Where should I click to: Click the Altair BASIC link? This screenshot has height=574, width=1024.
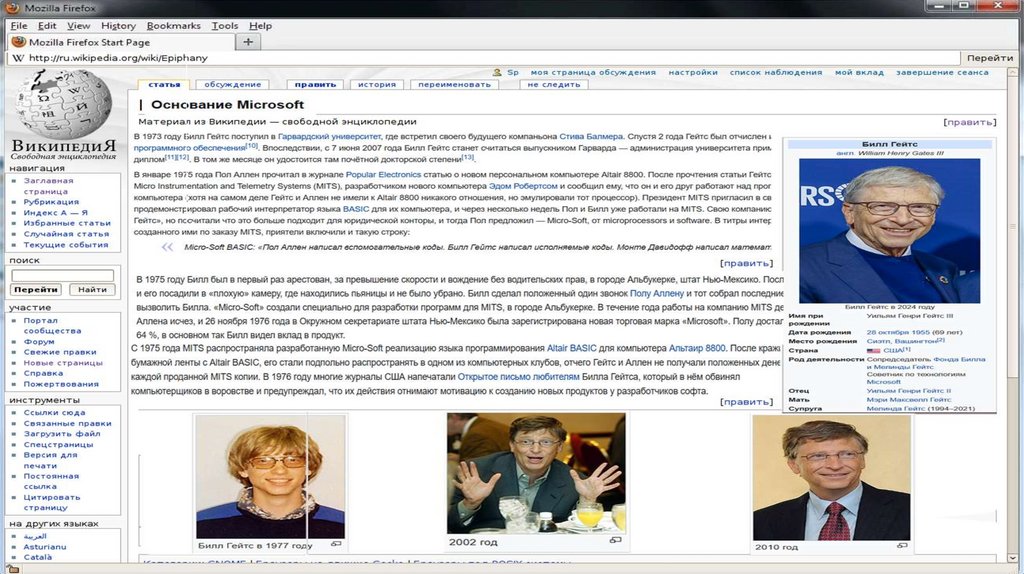point(571,348)
